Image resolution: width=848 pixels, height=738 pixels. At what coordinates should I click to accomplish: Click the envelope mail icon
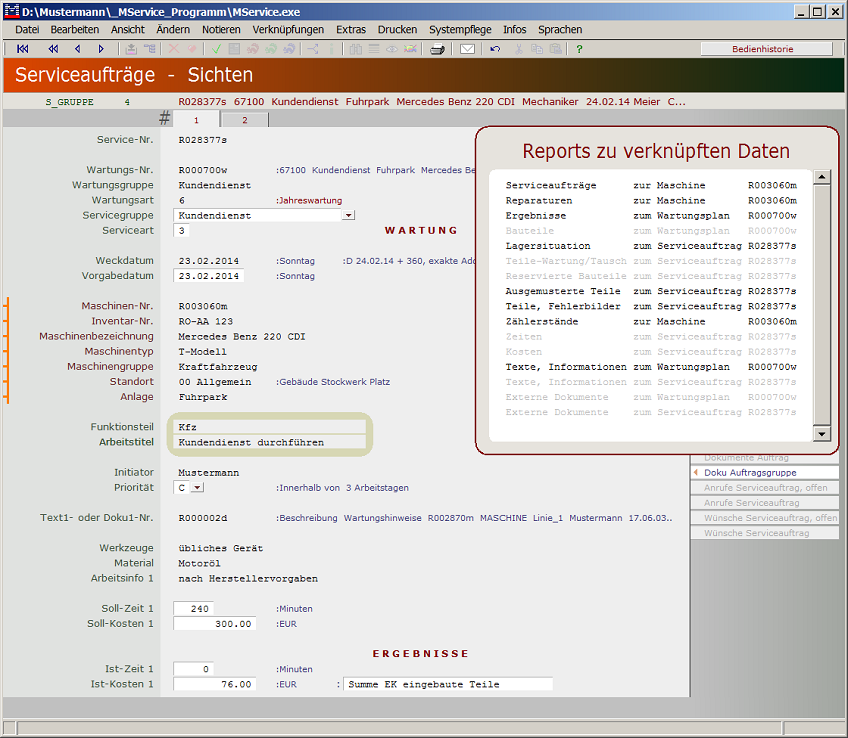tap(467, 48)
